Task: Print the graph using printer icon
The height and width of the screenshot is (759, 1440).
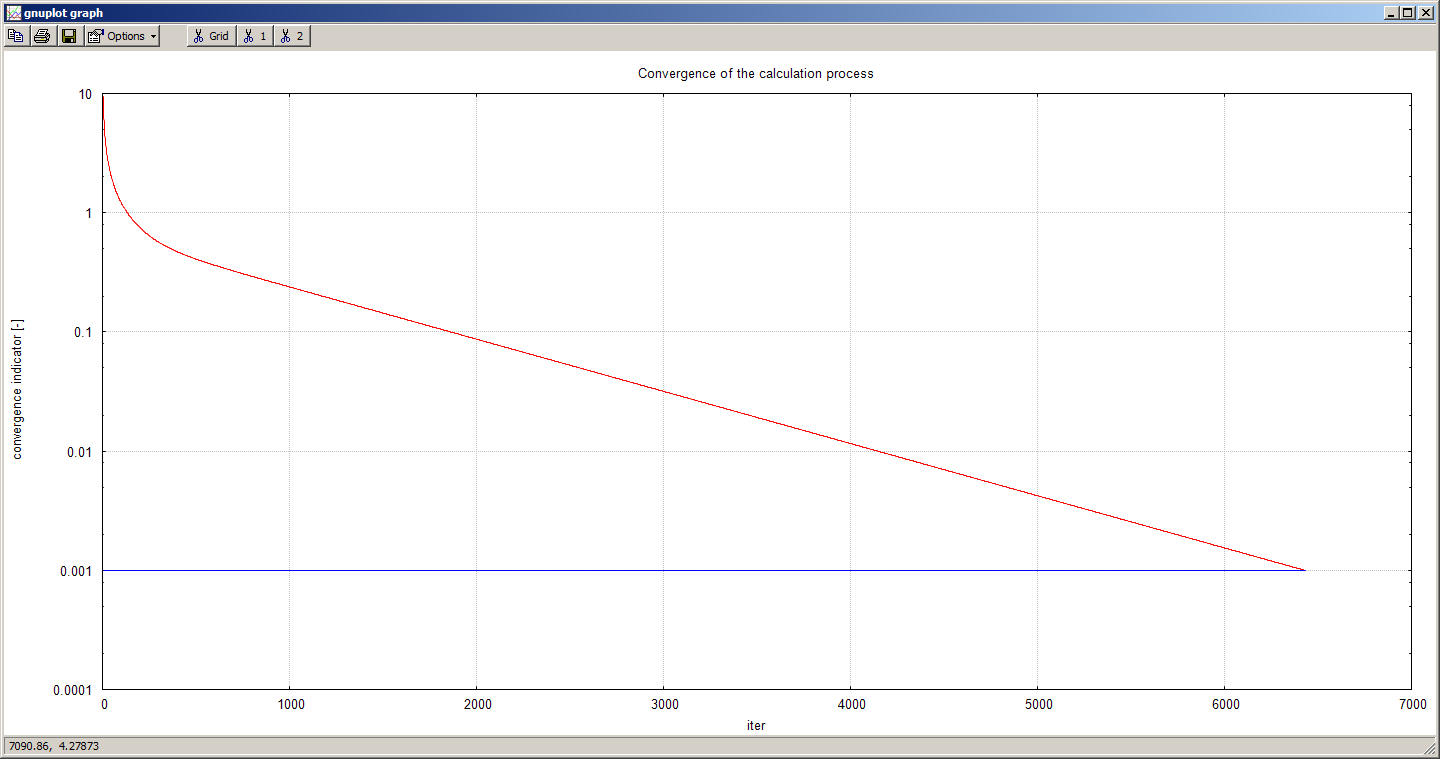Action: 42,36
